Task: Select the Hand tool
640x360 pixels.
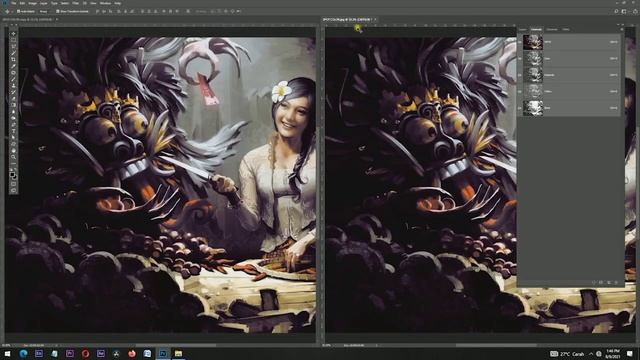Action: (13, 150)
